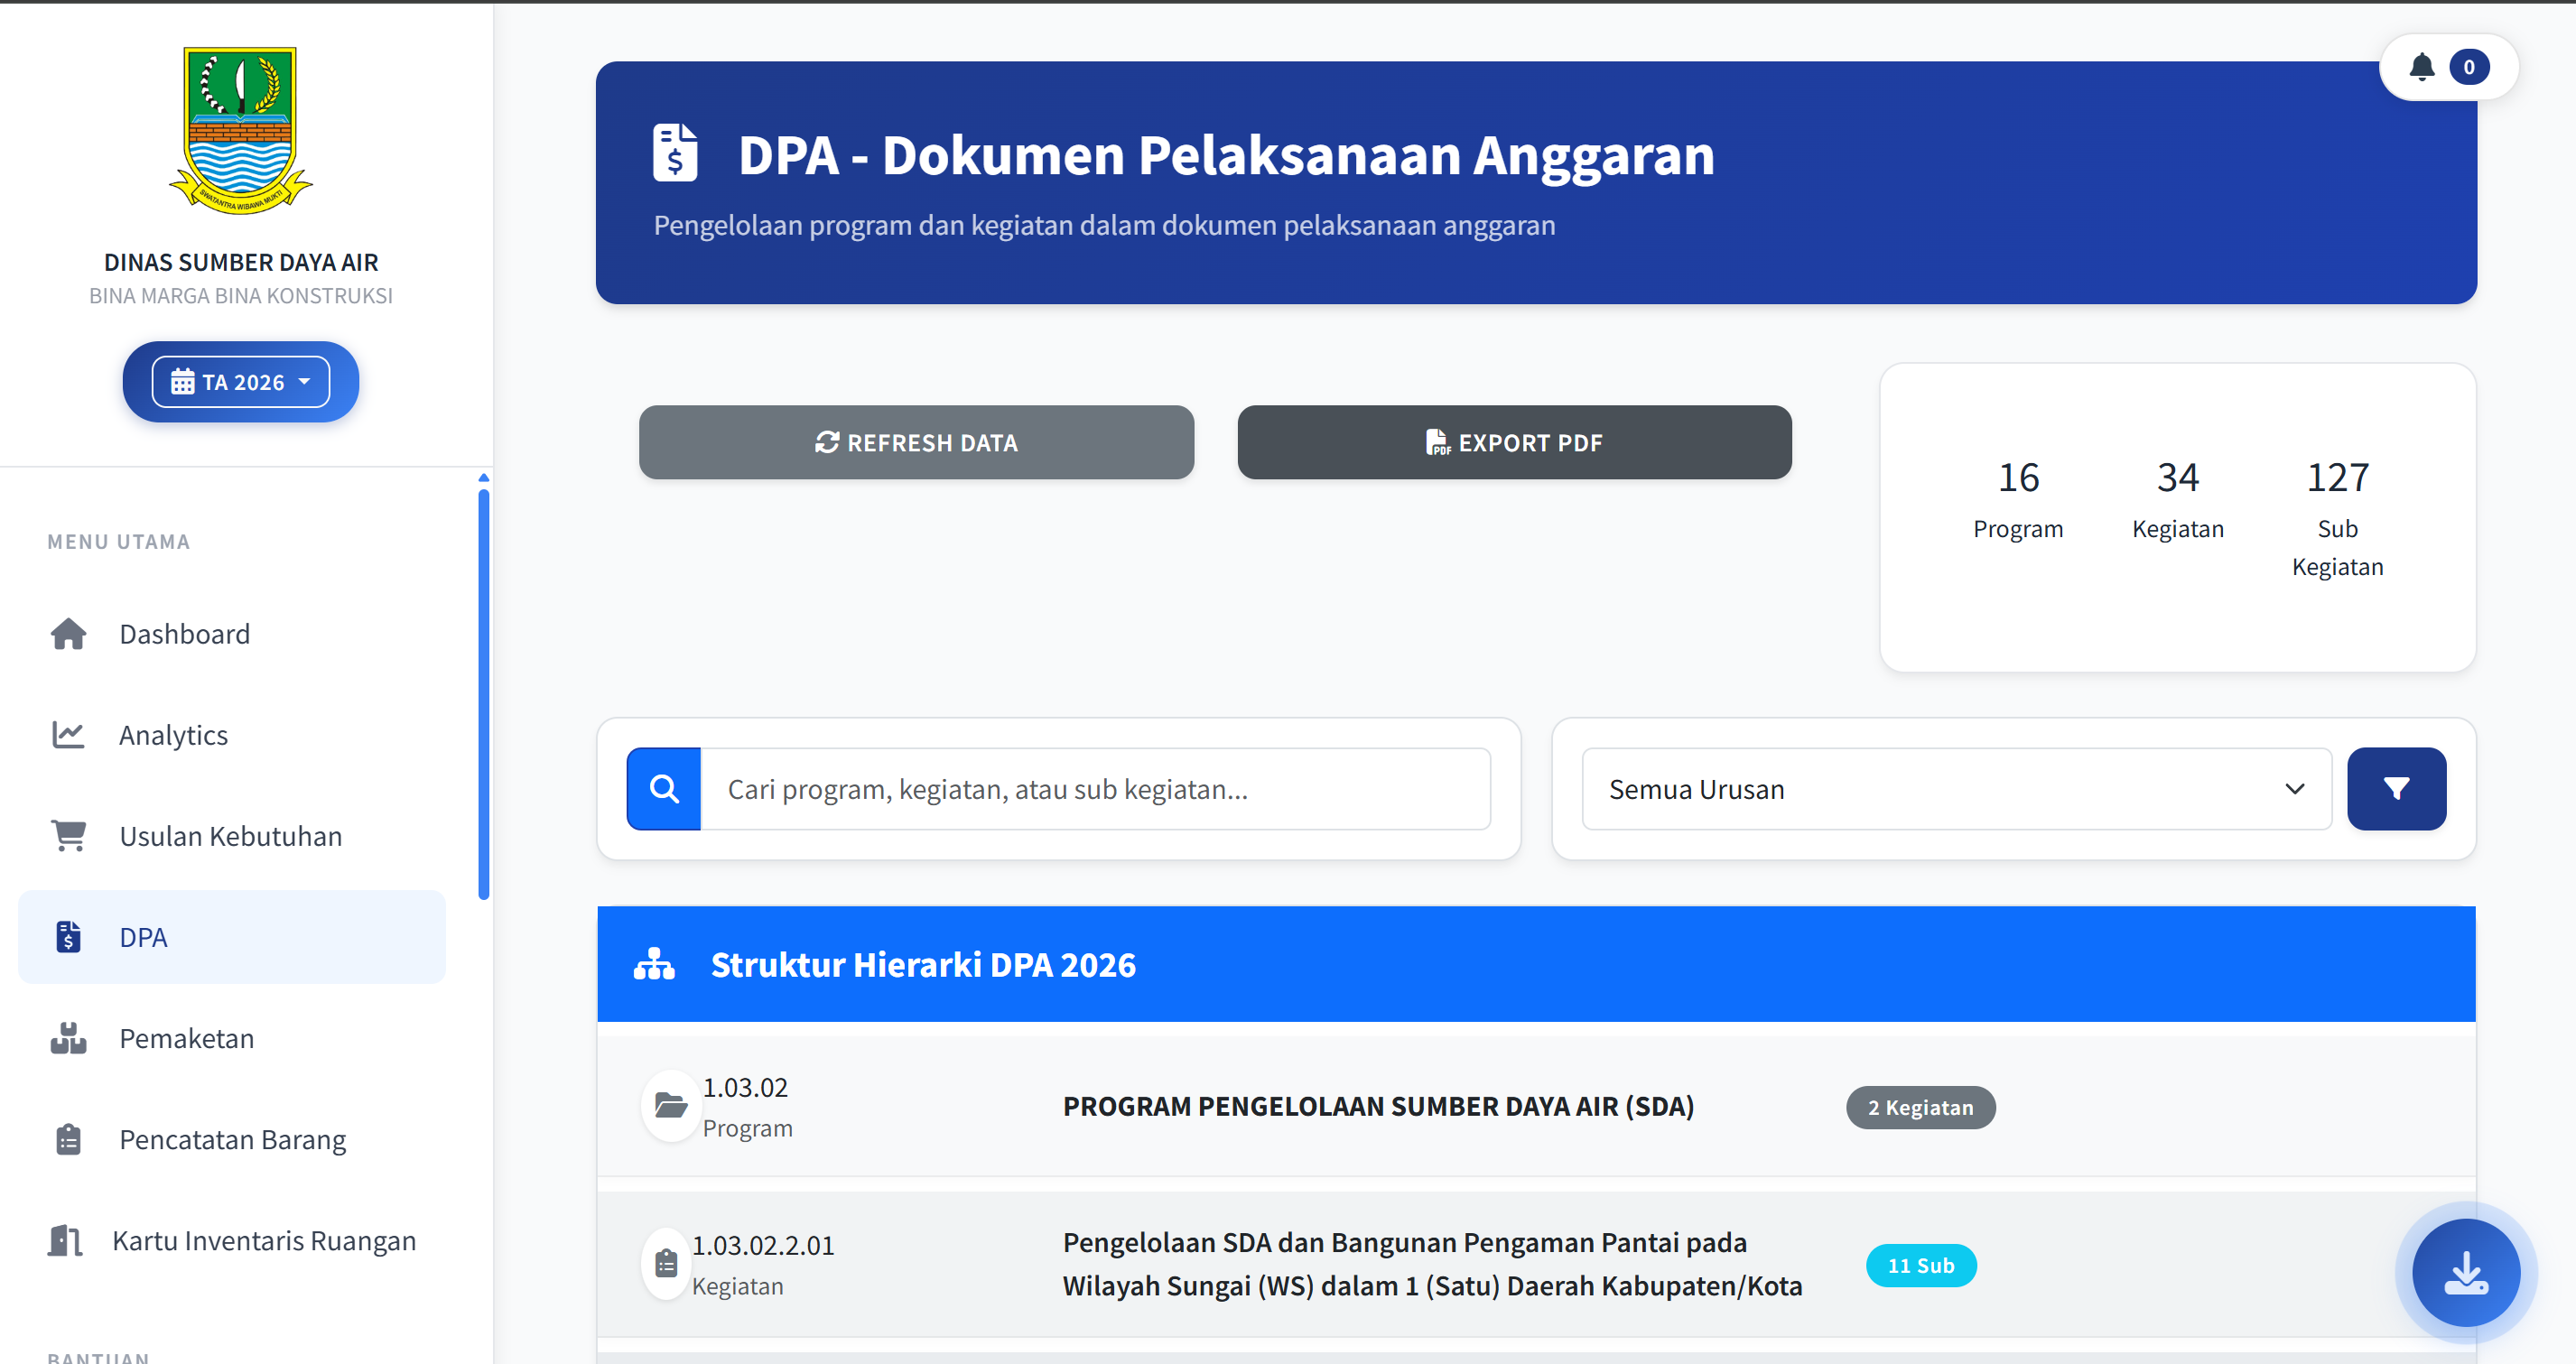This screenshot has width=2576, height=1364.
Task: Expand kegiatan via the 11 Sub badge
Action: [x=1921, y=1264]
